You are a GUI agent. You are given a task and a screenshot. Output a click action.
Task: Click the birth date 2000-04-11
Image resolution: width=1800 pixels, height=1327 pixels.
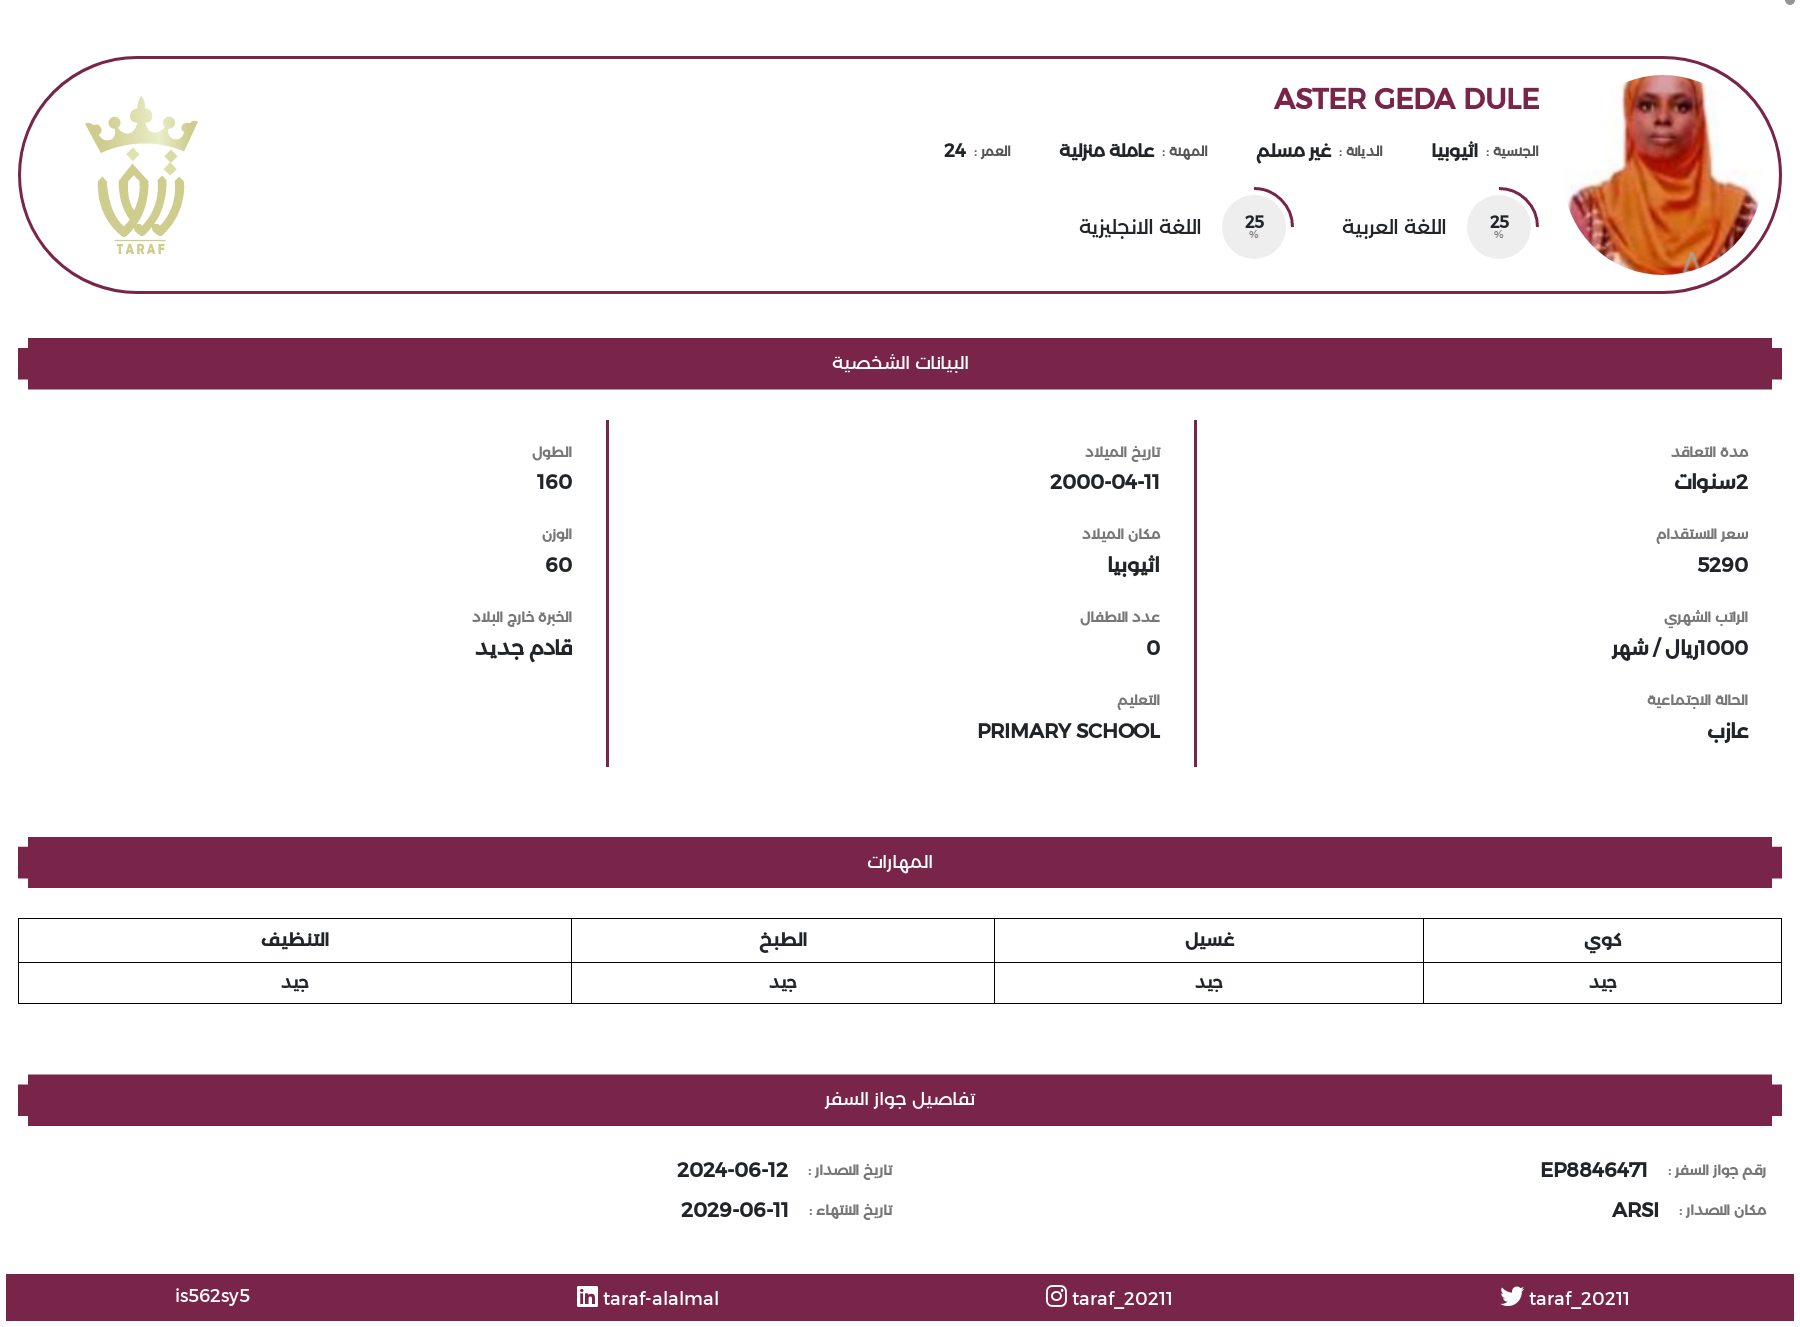tap(1105, 482)
